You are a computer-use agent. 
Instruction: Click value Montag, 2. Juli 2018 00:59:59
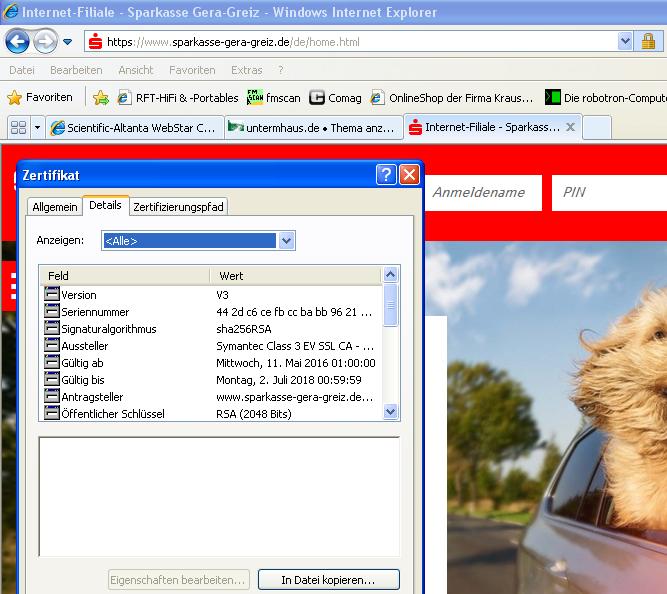289,380
